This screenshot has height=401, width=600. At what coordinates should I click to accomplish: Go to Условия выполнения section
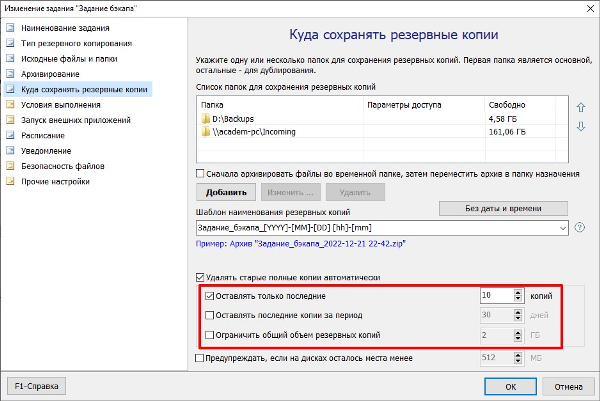(59, 104)
